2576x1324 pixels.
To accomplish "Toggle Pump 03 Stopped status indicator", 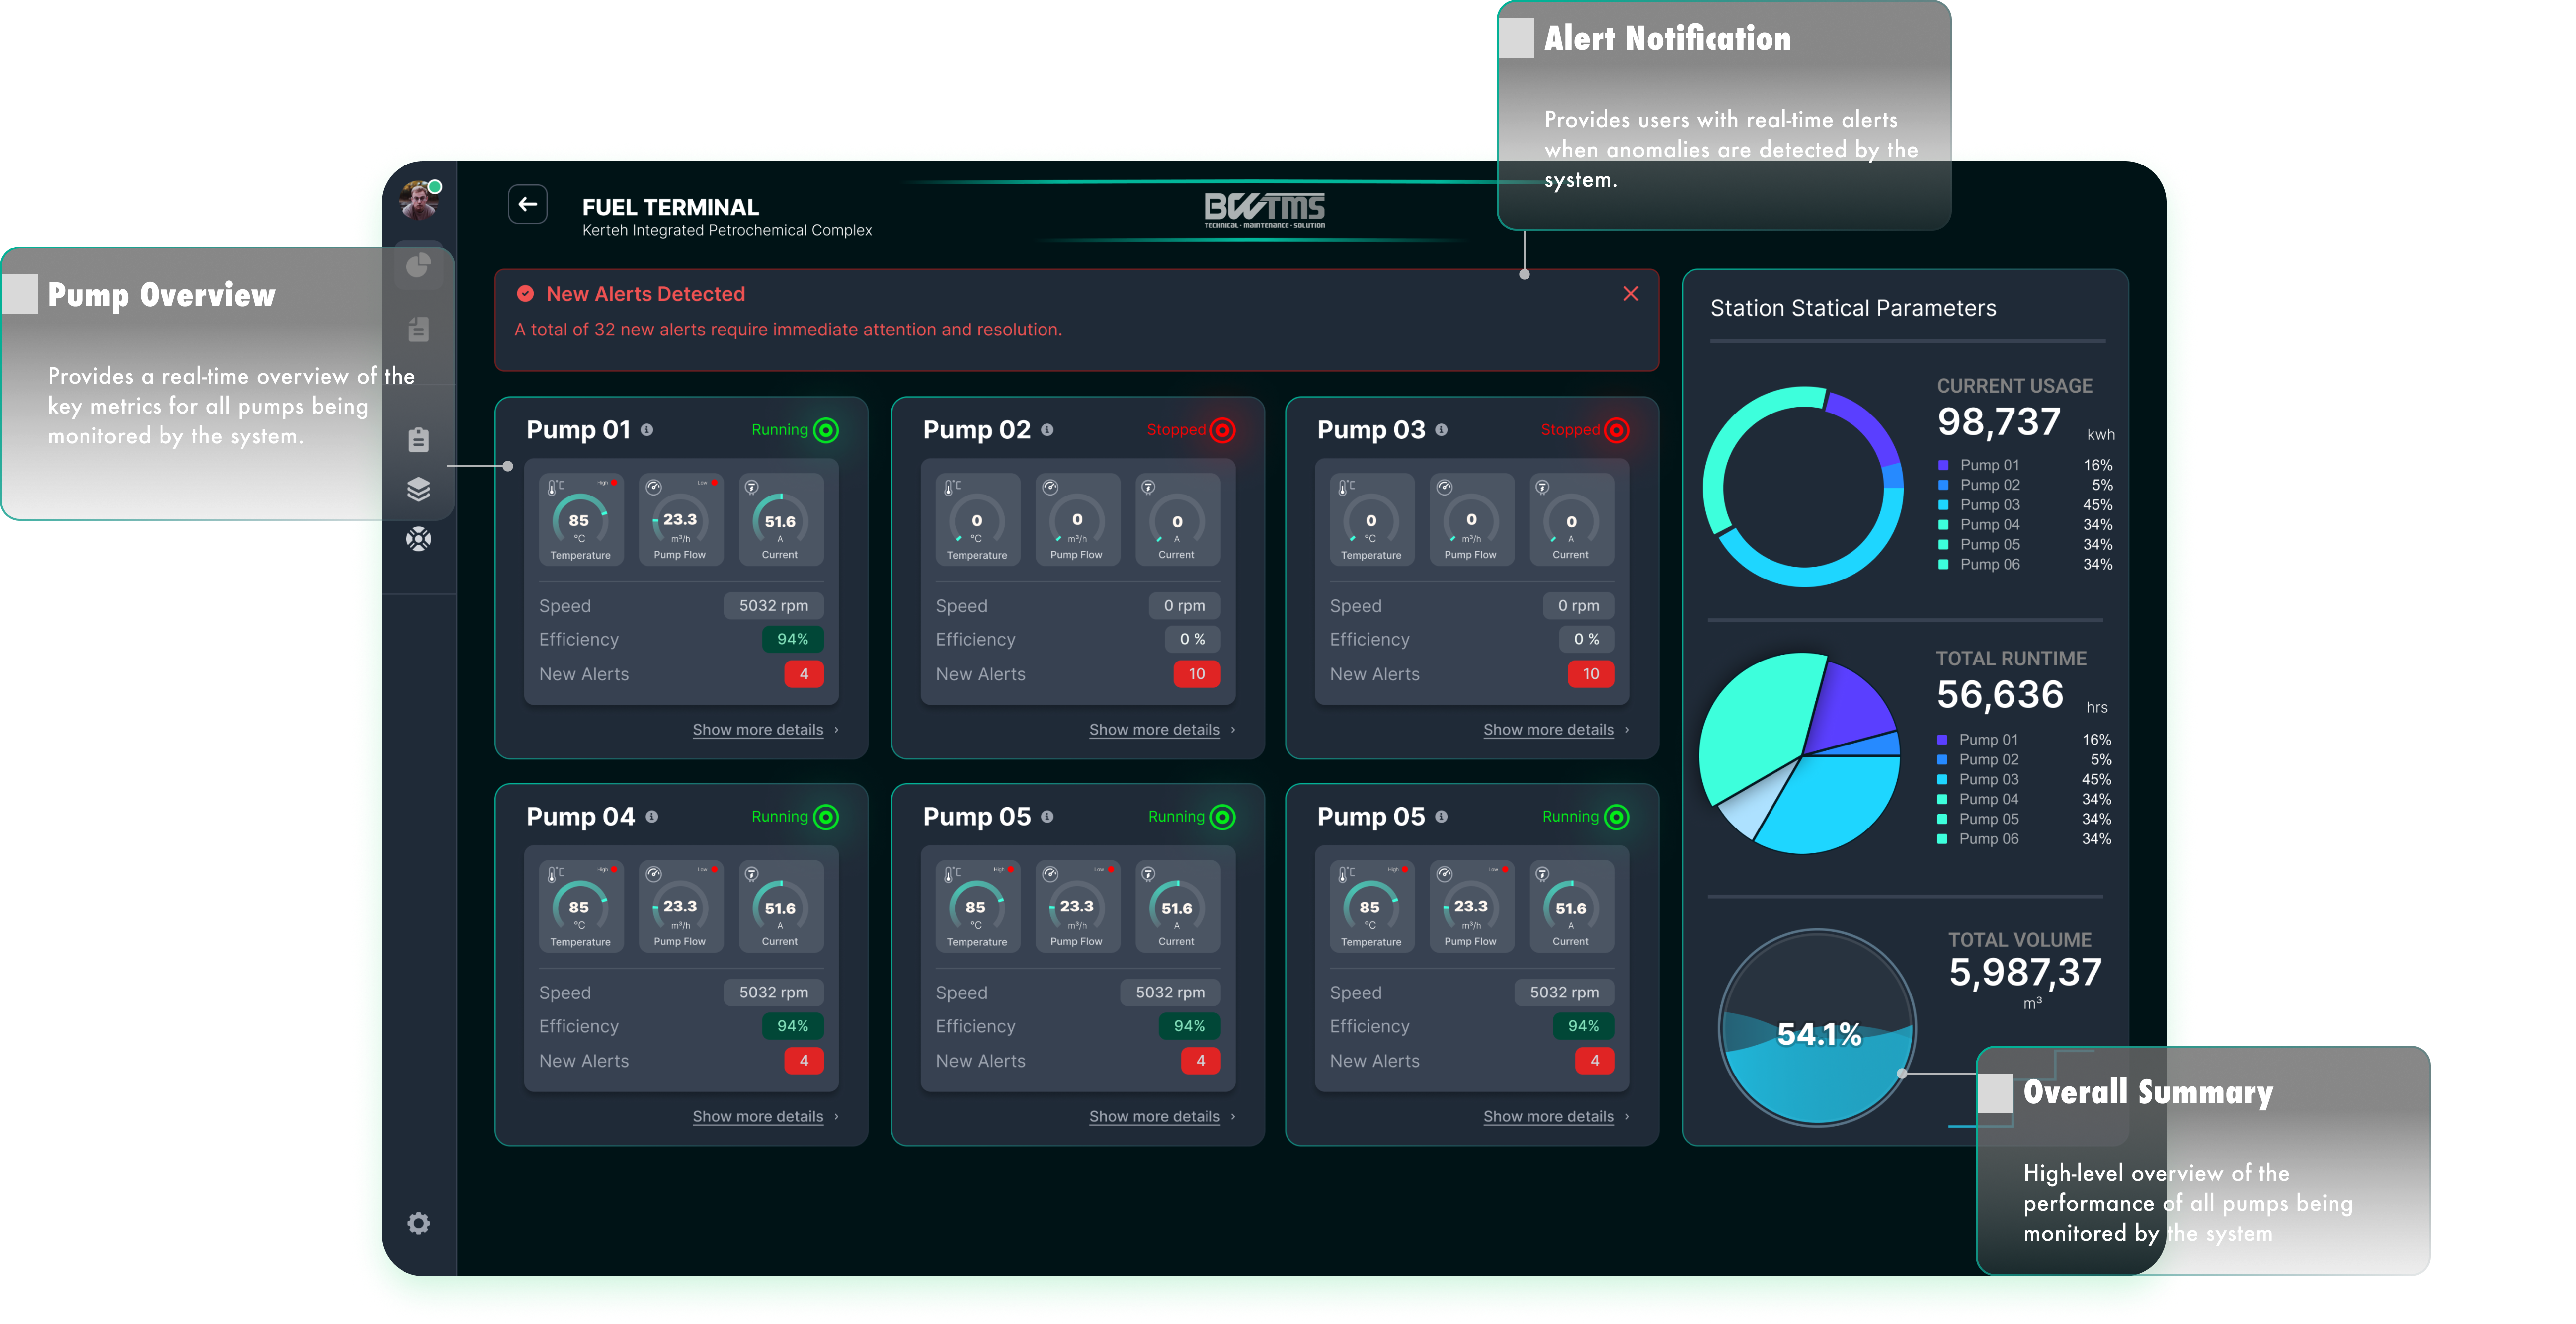I will [x=1616, y=430].
